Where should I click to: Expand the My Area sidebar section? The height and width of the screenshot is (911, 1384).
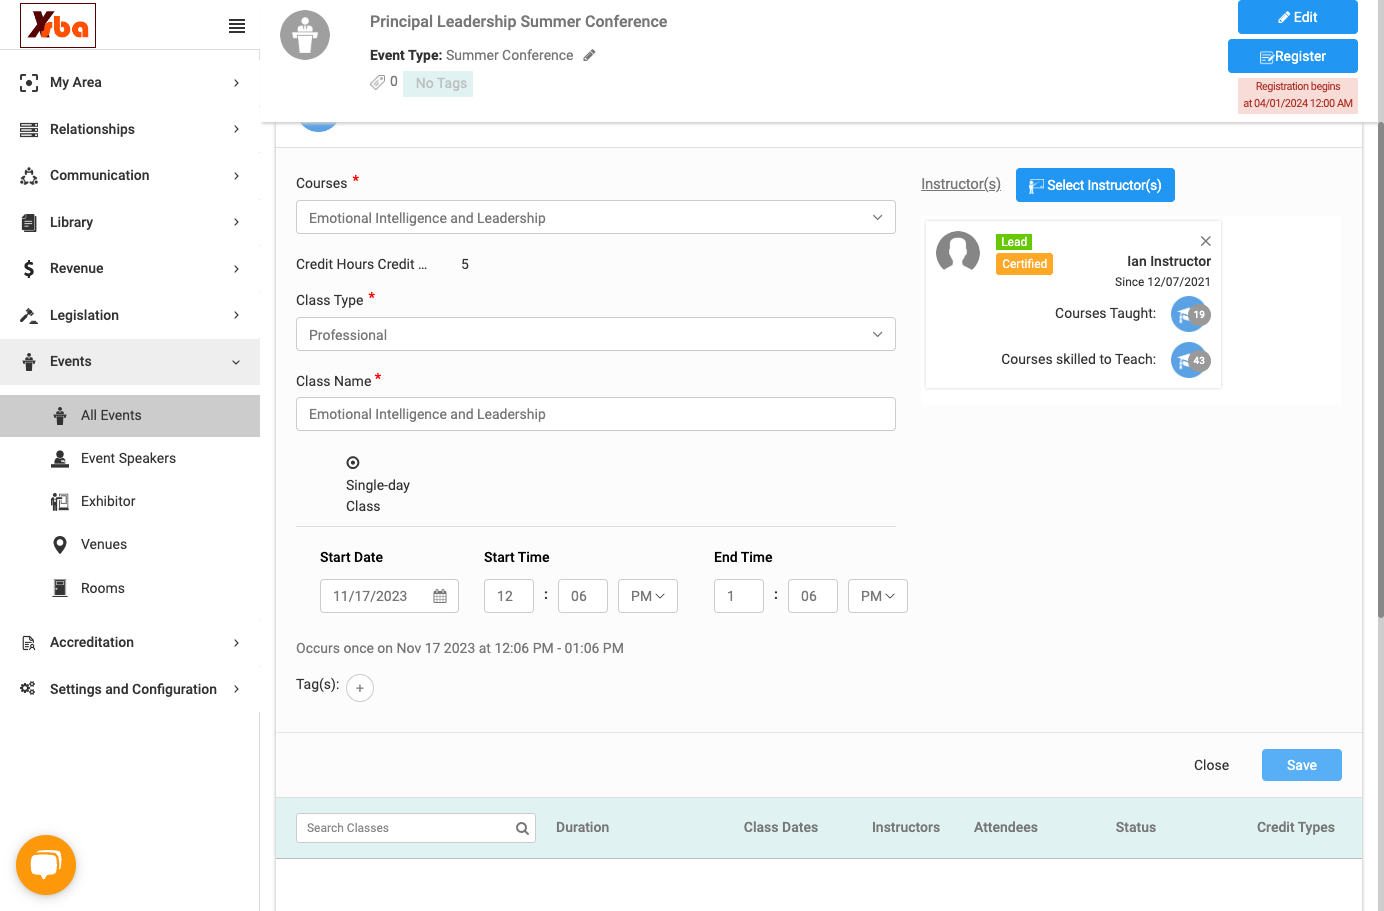click(x=130, y=82)
